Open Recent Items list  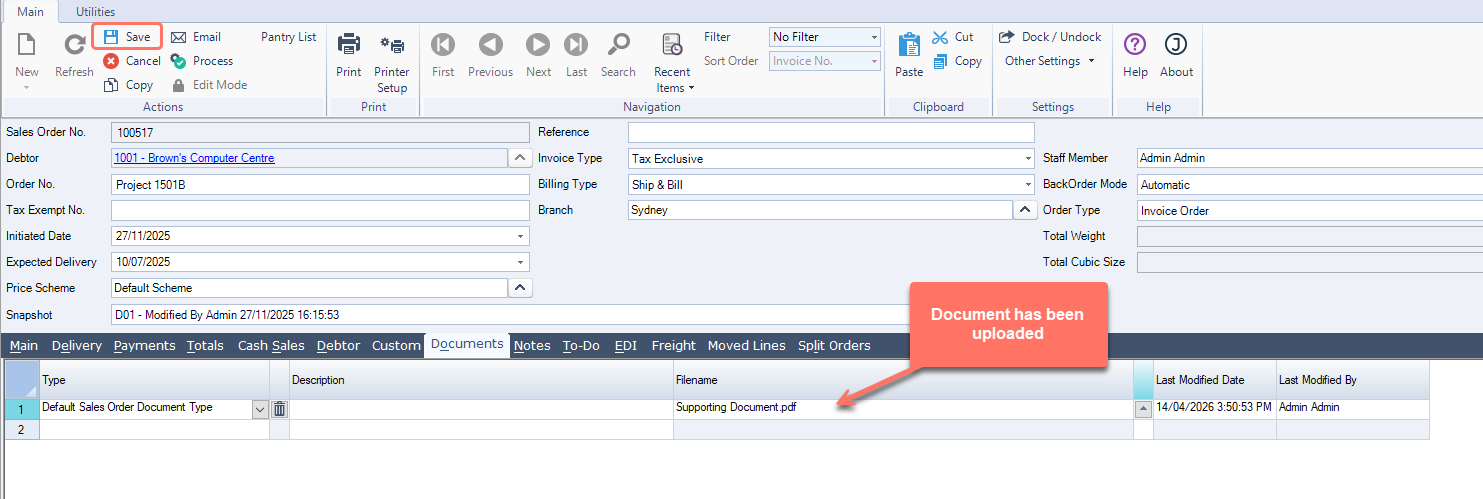pos(672,63)
